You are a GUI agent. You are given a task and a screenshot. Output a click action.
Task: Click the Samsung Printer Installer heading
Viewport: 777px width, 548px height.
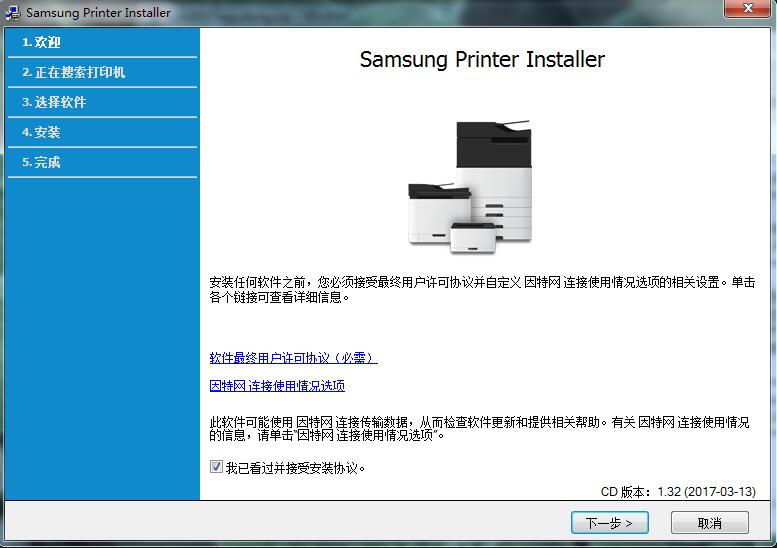[482, 59]
